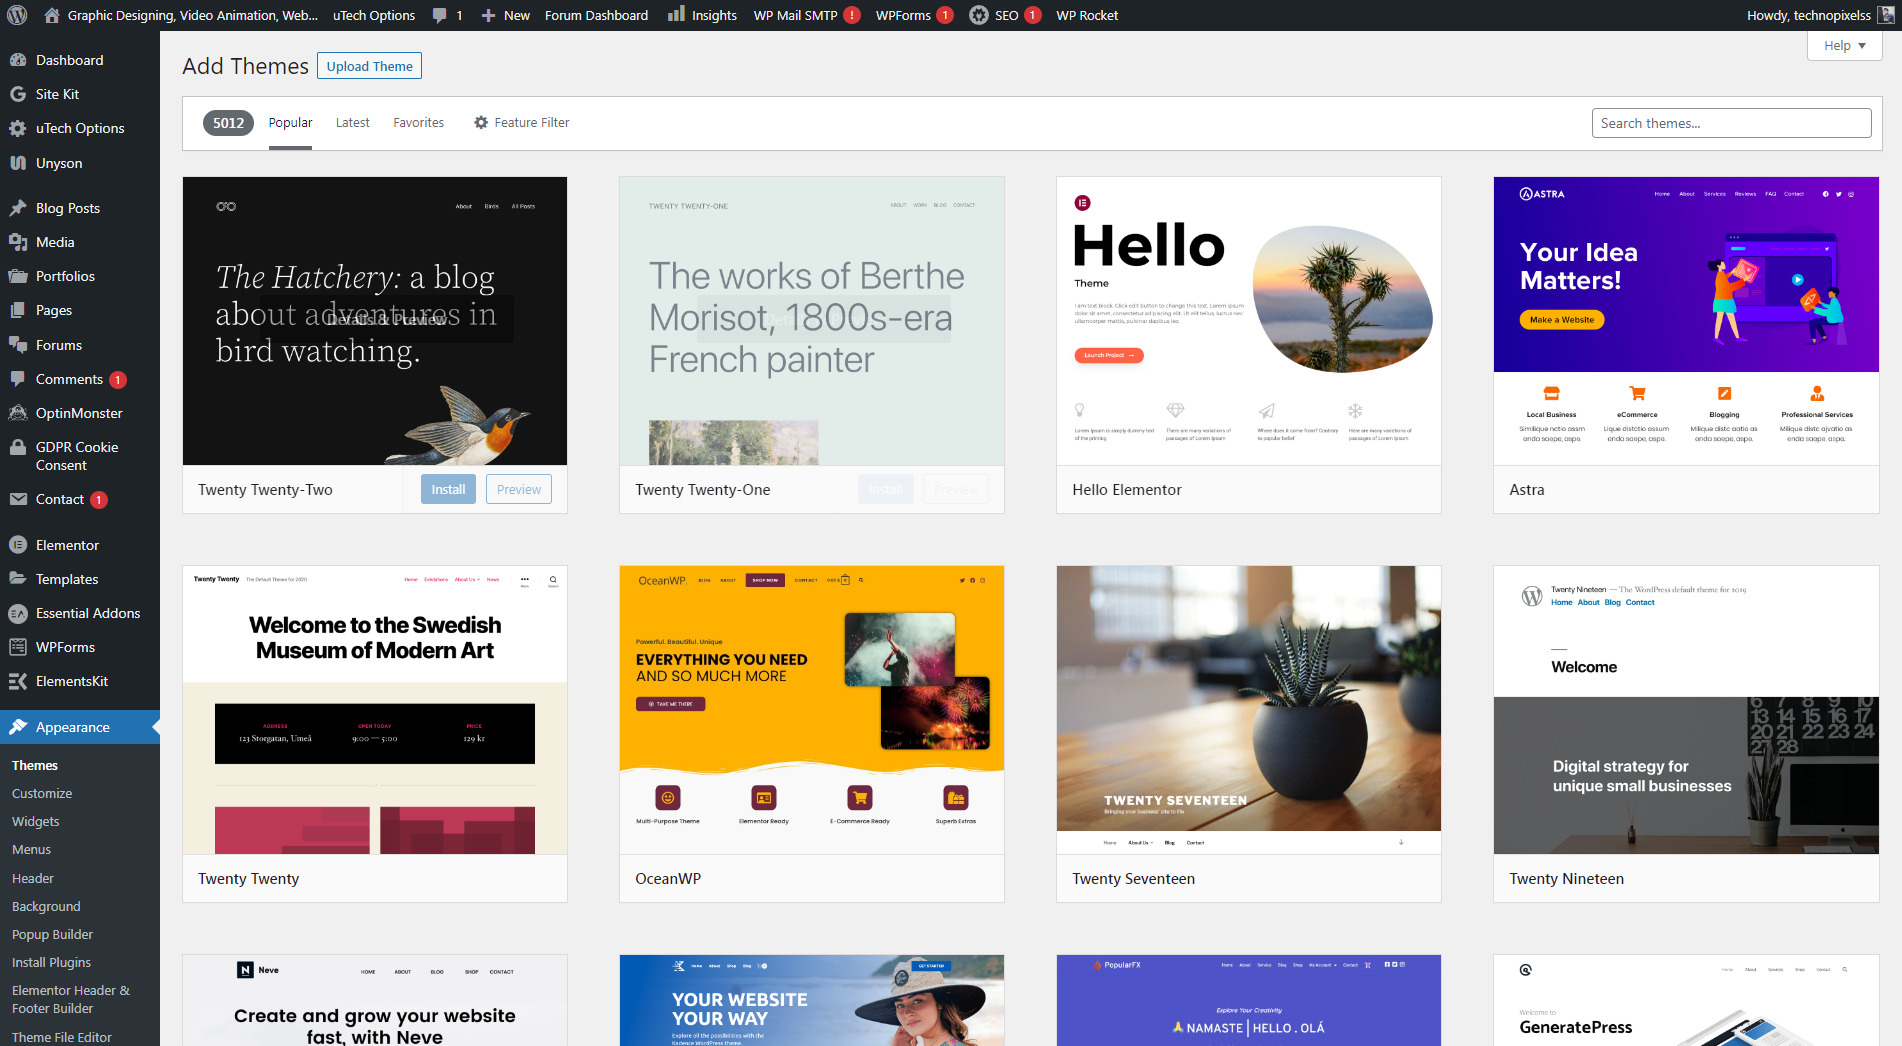This screenshot has width=1902, height=1046.
Task: Open Forum Dashboard in admin bar
Action: click(x=596, y=15)
